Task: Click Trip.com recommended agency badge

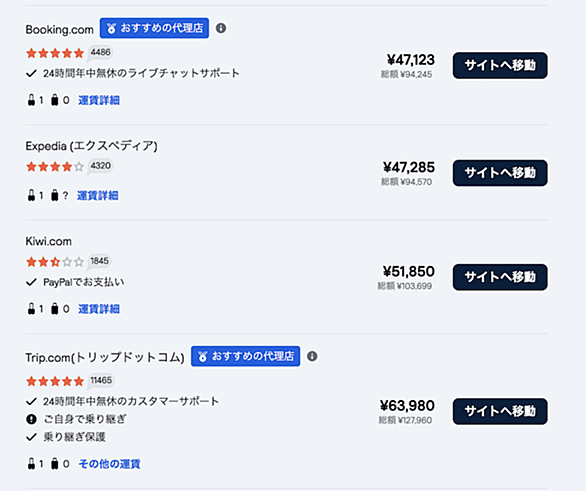Action: (x=246, y=356)
